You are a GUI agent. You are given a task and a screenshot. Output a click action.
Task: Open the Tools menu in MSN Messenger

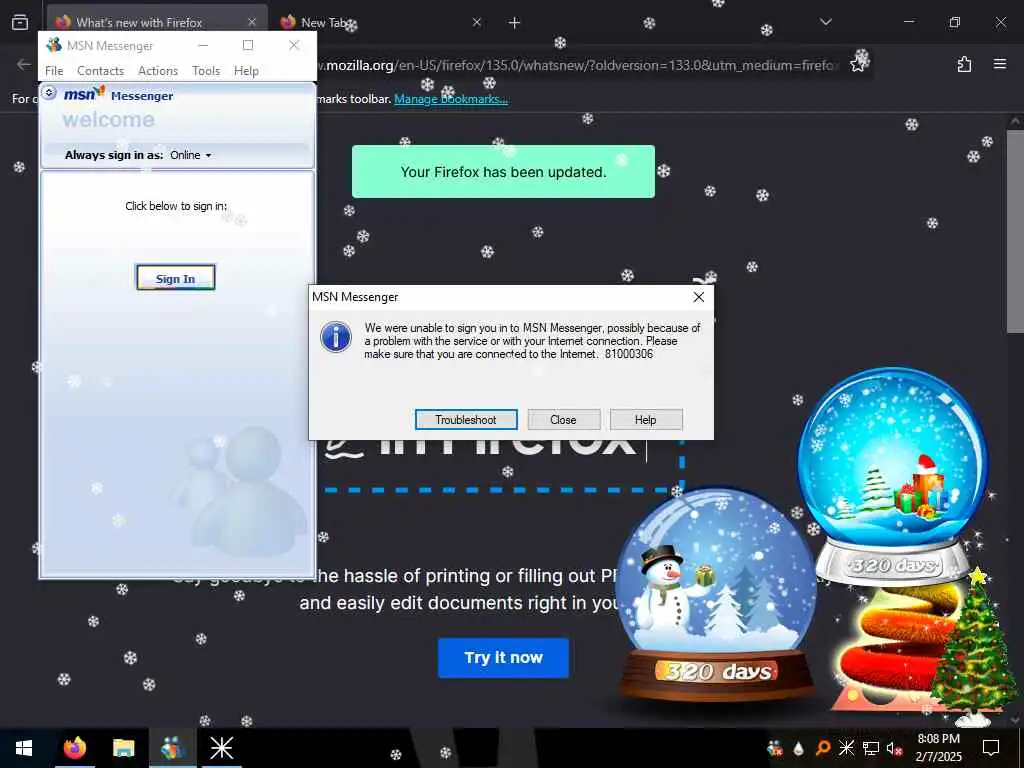206,71
